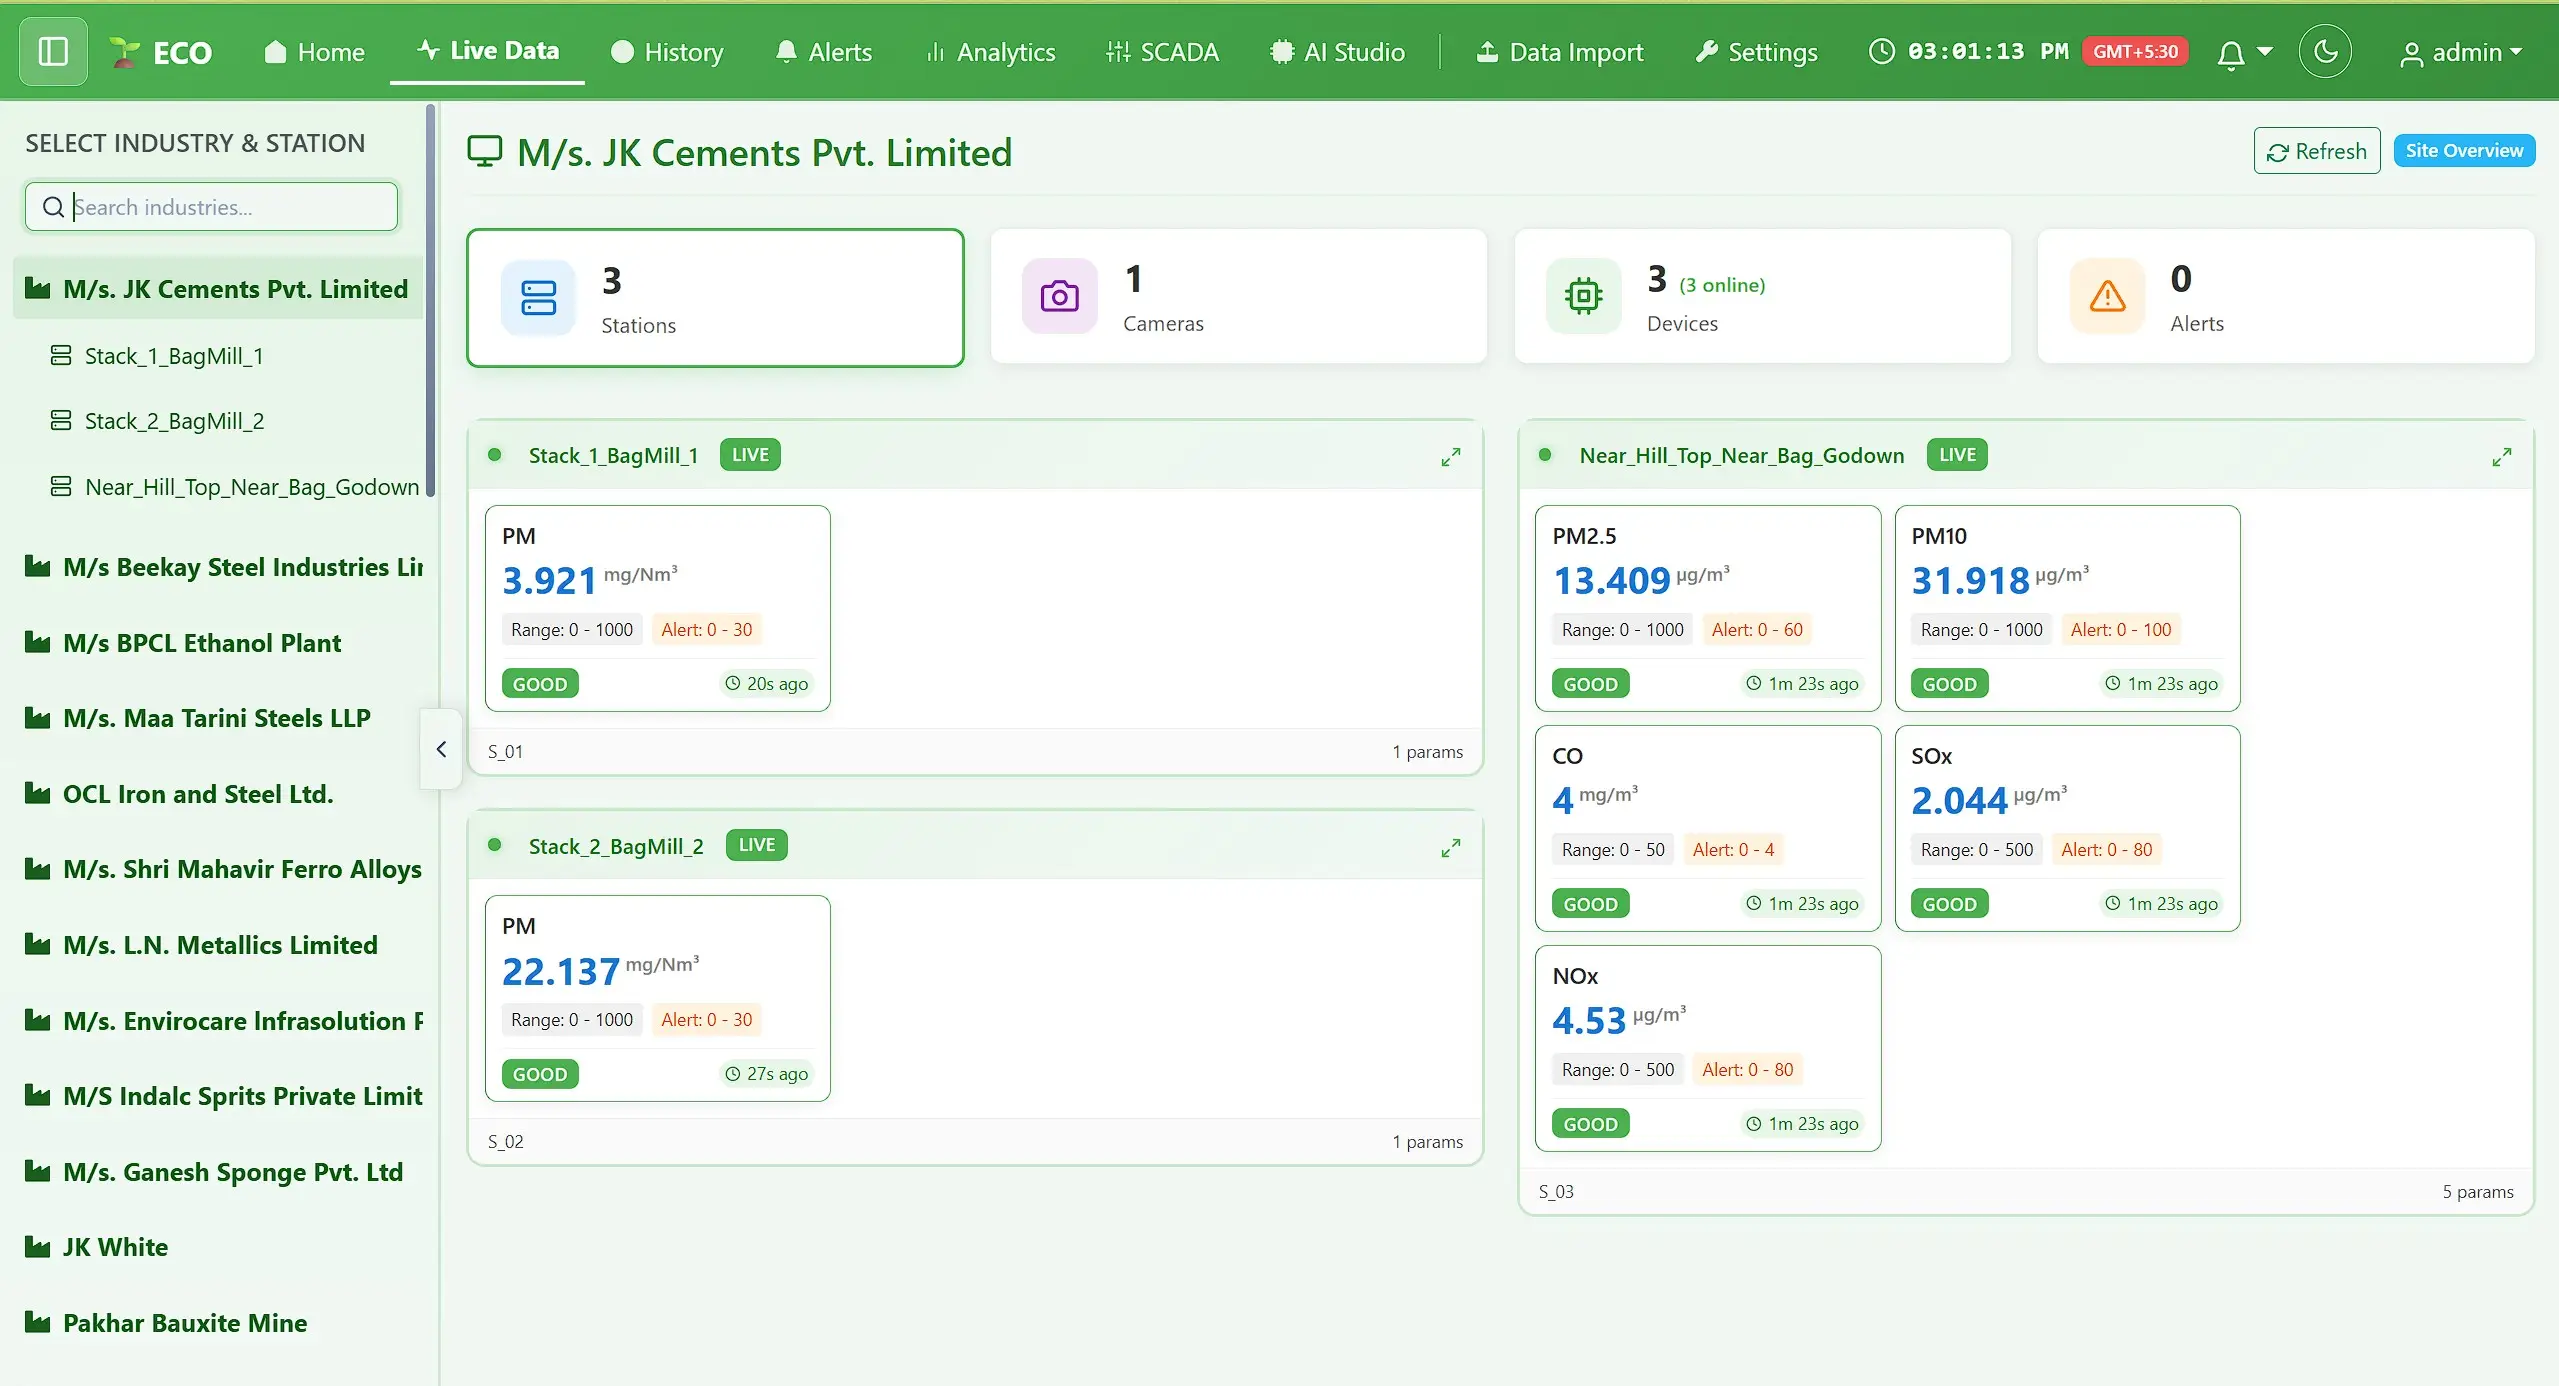
Task: Click the Refresh button
Action: 2316,151
